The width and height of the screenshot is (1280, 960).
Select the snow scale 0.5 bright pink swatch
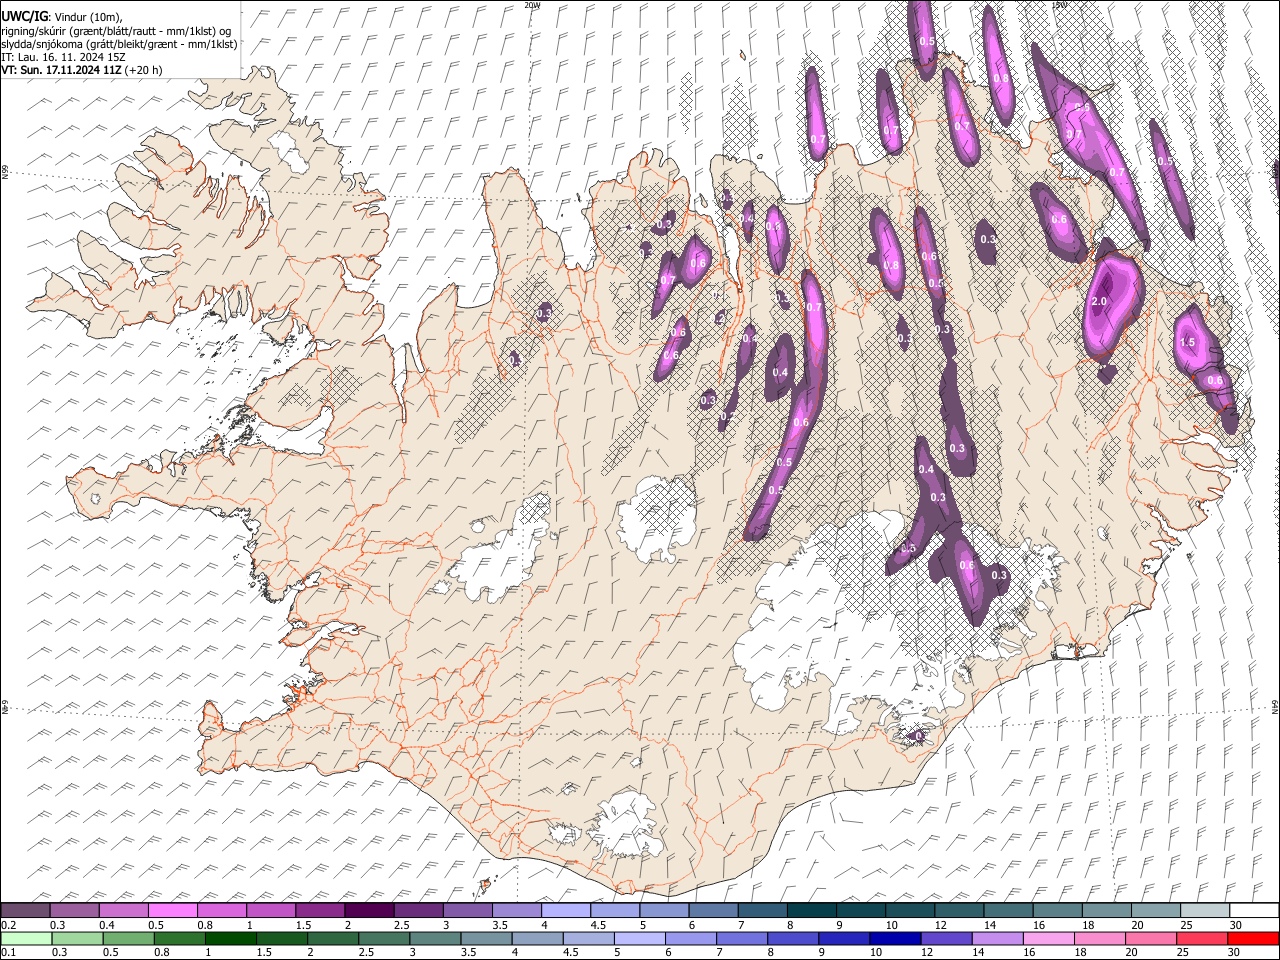click(x=172, y=911)
